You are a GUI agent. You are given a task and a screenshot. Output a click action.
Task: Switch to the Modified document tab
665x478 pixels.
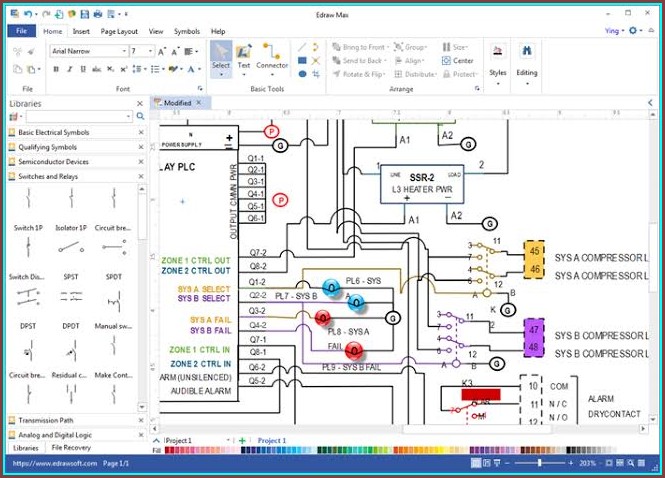[178, 103]
